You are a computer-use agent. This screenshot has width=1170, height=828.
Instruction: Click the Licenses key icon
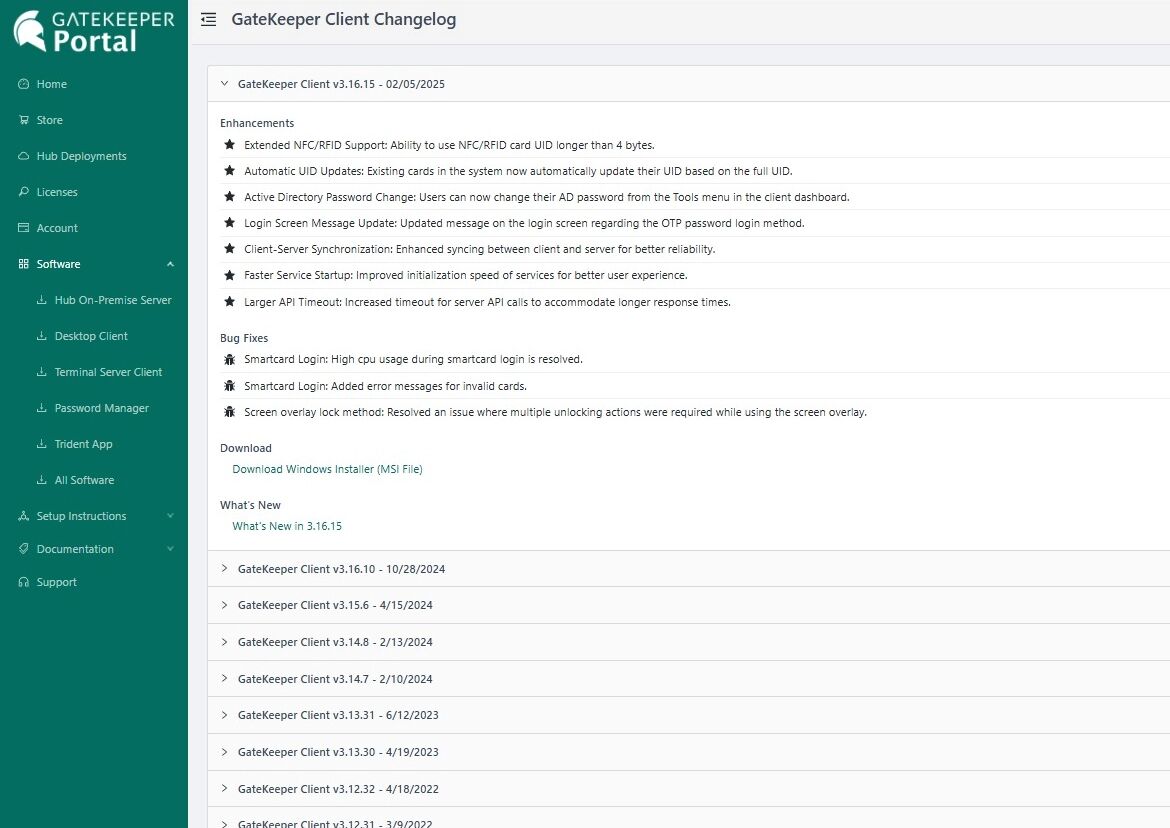point(23,192)
